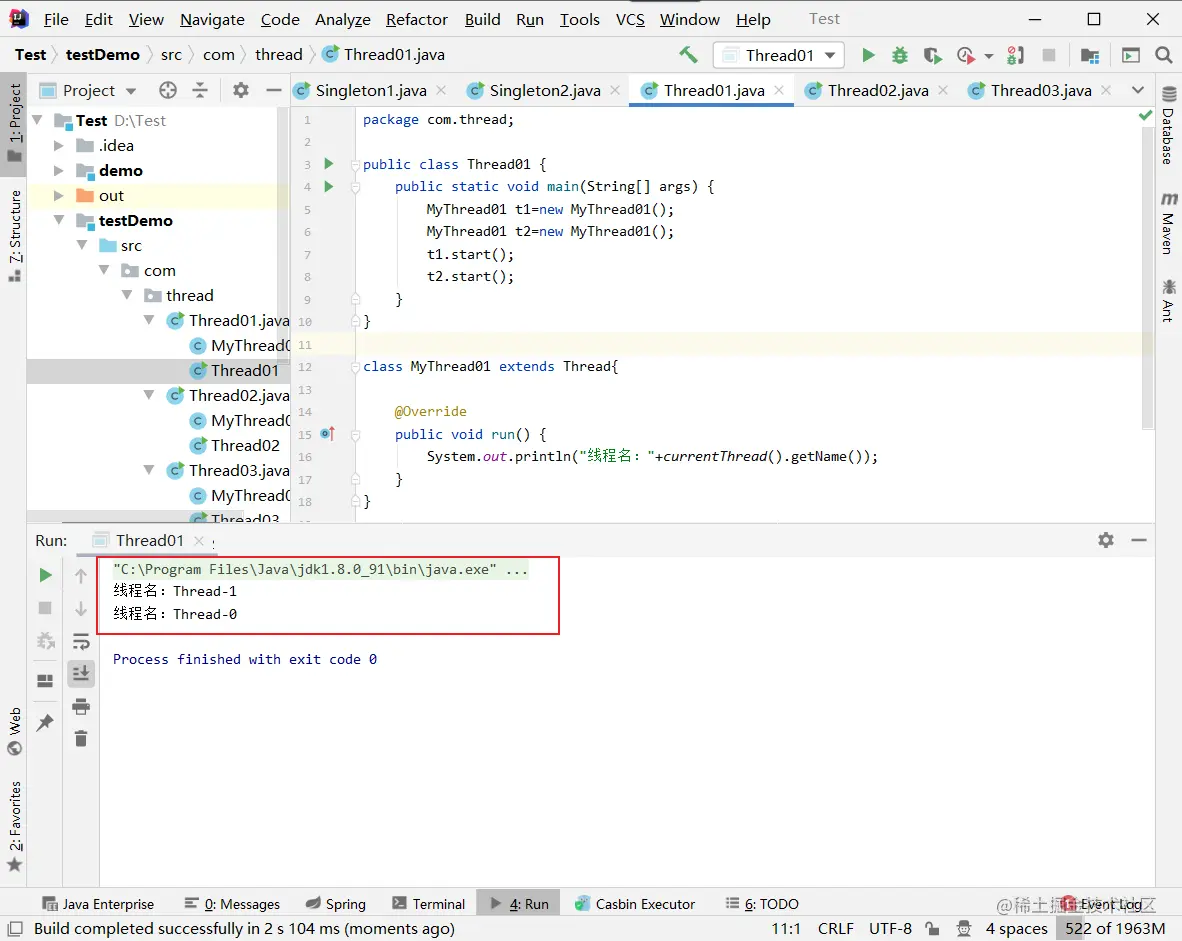1182x941 pixels.
Task: Open the Casbin Executor tool window
Action: tap(635, 903)
